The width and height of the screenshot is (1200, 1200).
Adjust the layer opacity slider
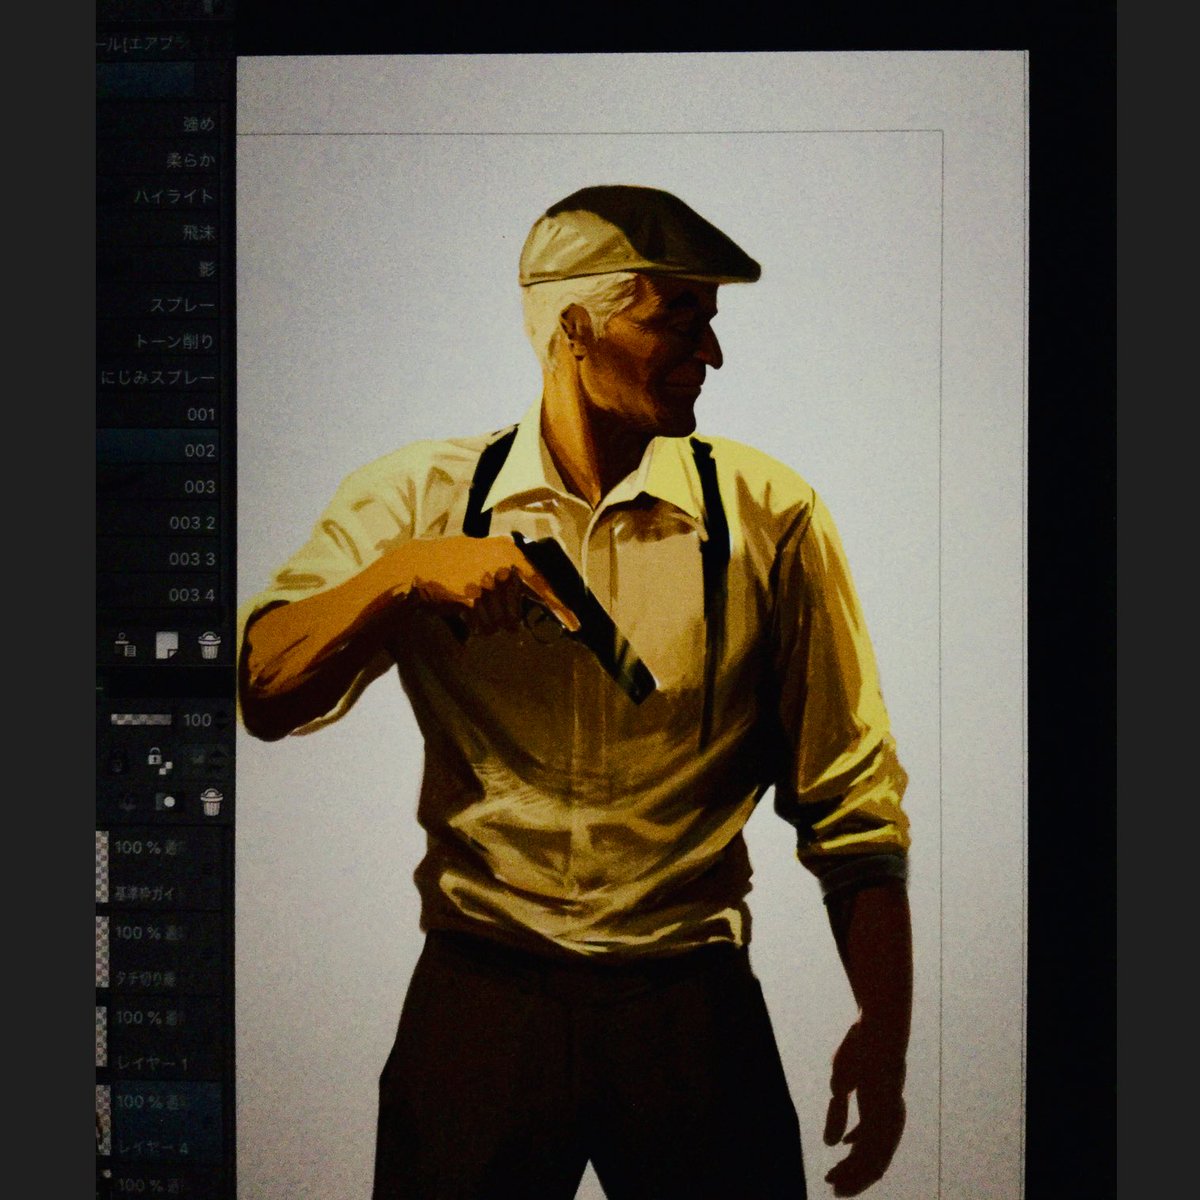point(141,719)
